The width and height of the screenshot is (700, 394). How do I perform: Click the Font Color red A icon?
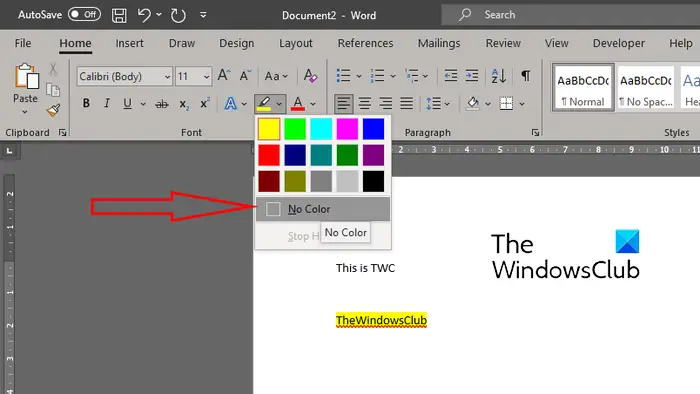(298, 104)
